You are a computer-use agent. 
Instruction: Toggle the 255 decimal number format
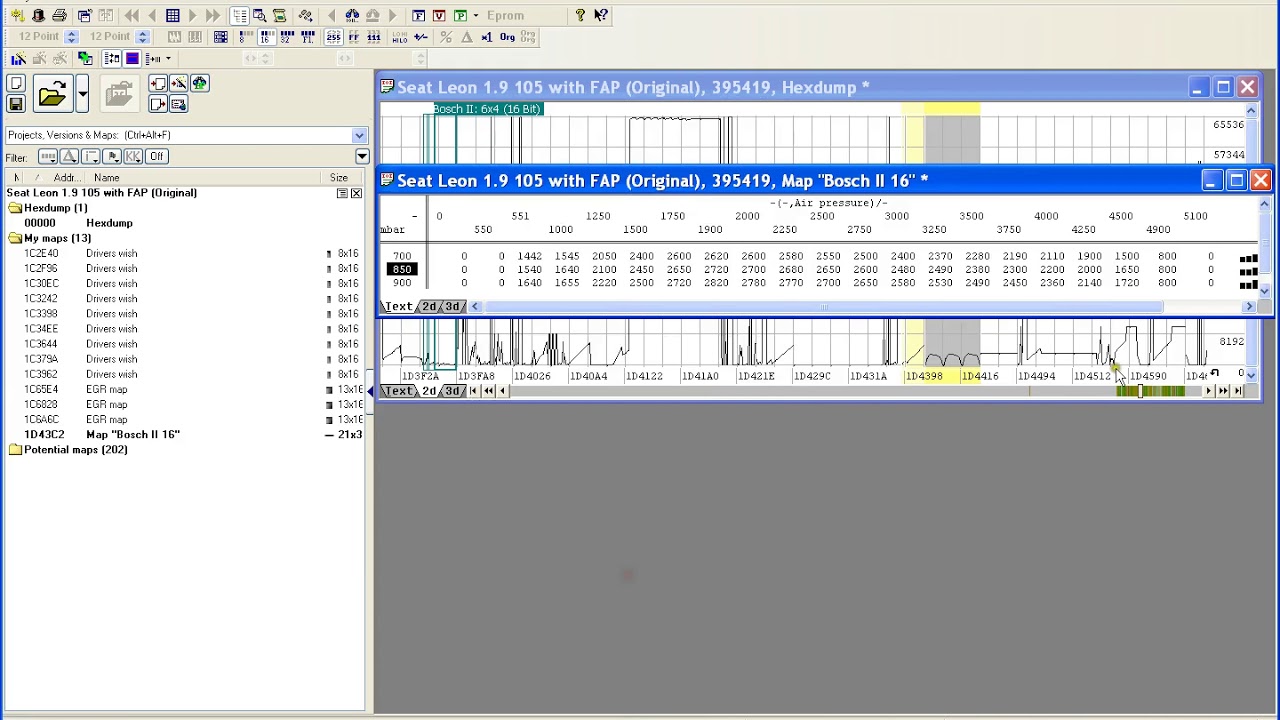pyautogui.click(x=333, y=37)
